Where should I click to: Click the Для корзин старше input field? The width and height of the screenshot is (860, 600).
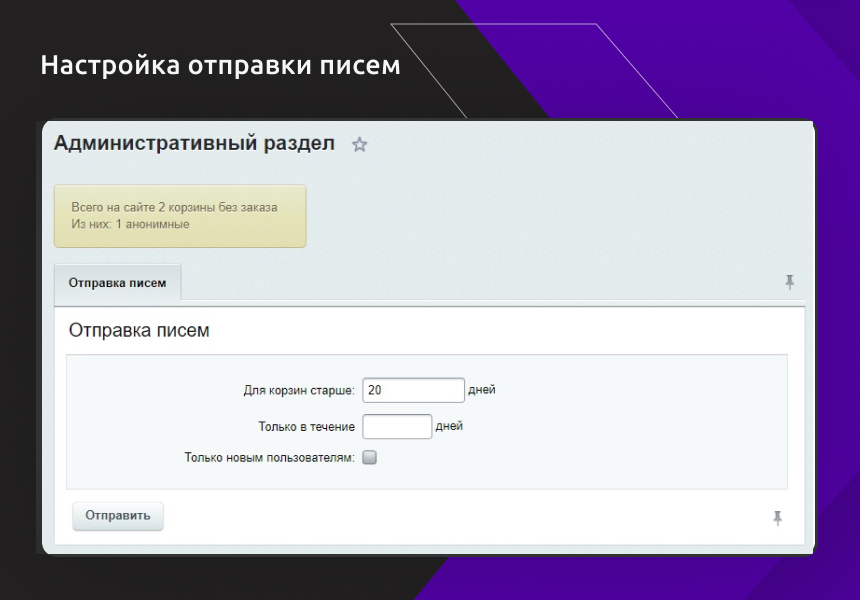coord(413,390)
